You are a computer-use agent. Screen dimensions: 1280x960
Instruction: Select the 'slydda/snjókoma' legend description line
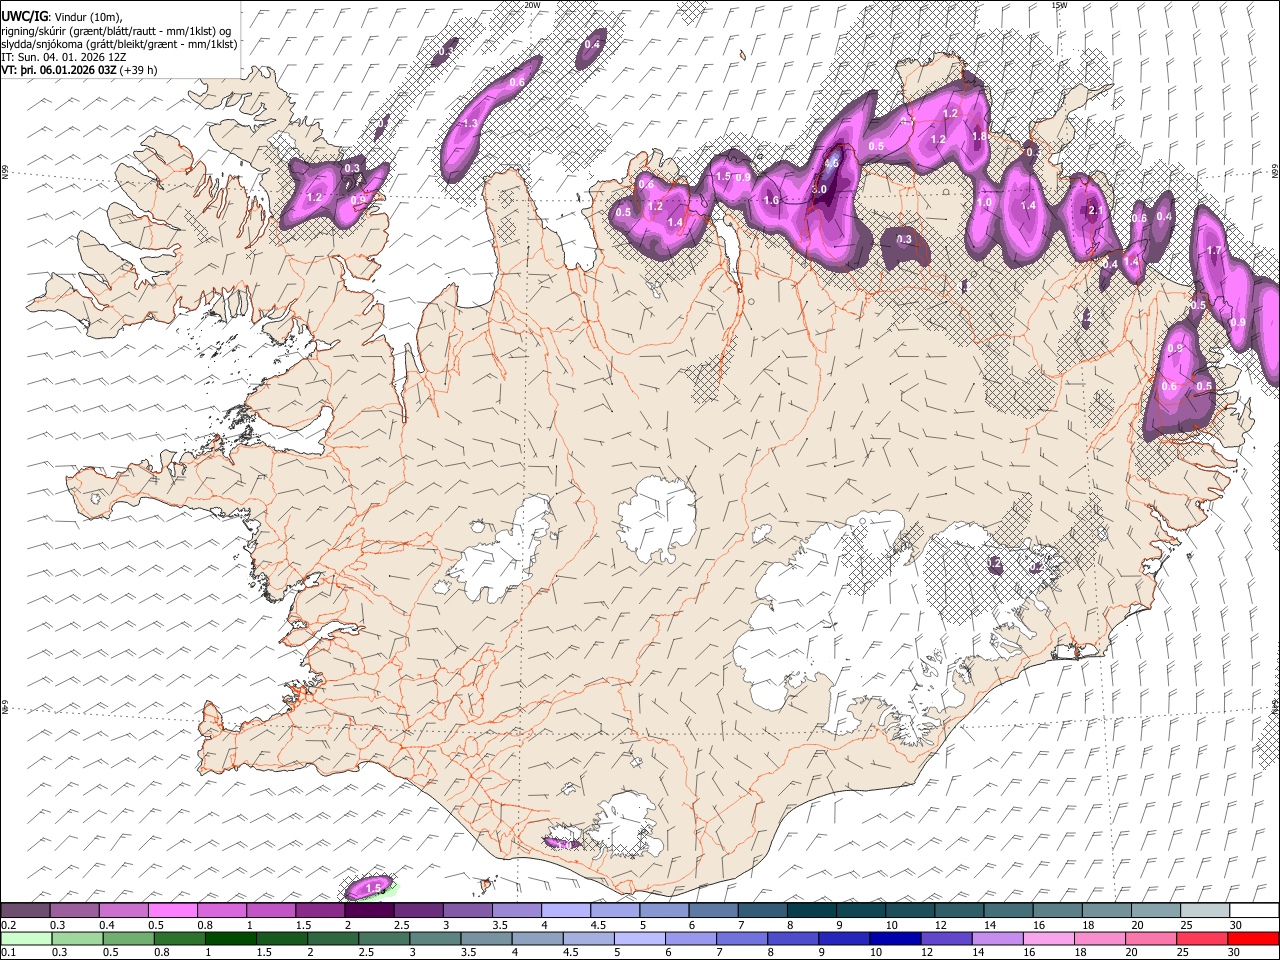click(120, 45)
